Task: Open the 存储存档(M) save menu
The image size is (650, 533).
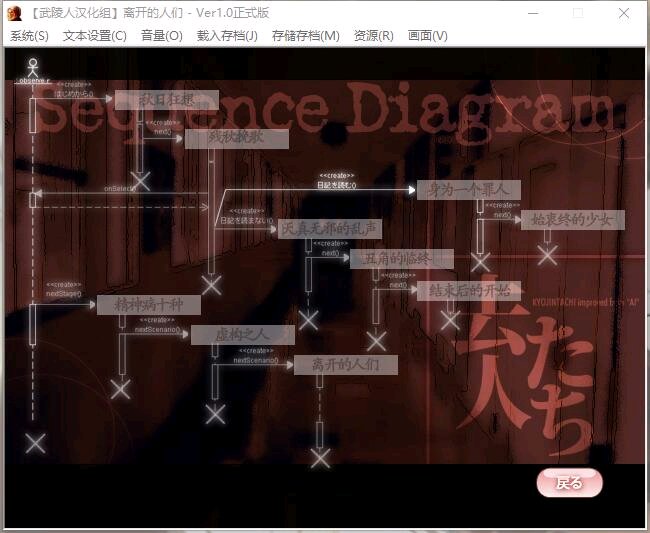Action: [x=306, y=36]
